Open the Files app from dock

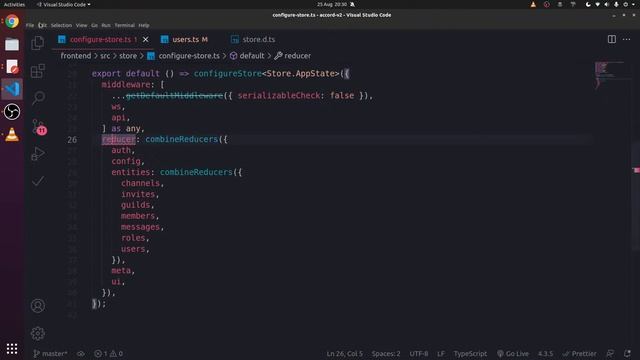point(12,44)
